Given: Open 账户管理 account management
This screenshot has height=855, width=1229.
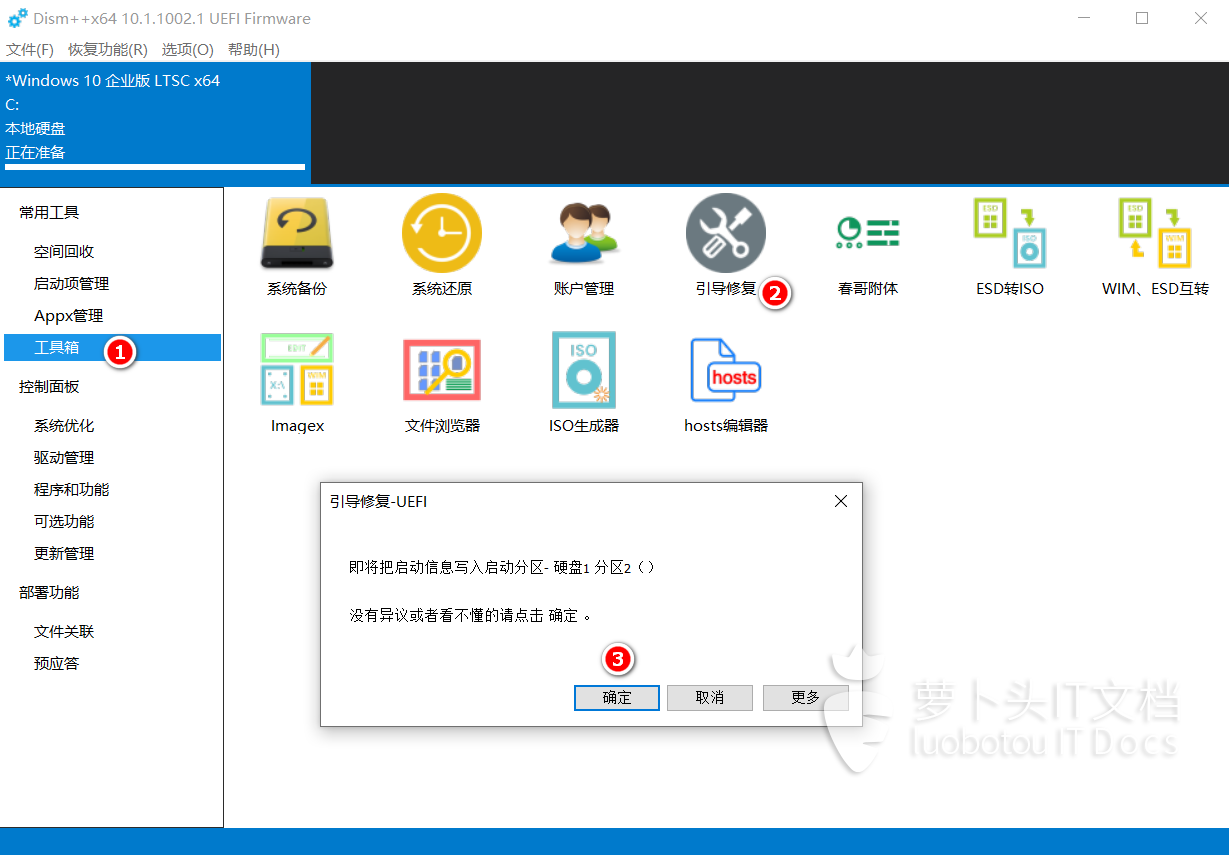Looking at the screenshot, I should [584, 234].
